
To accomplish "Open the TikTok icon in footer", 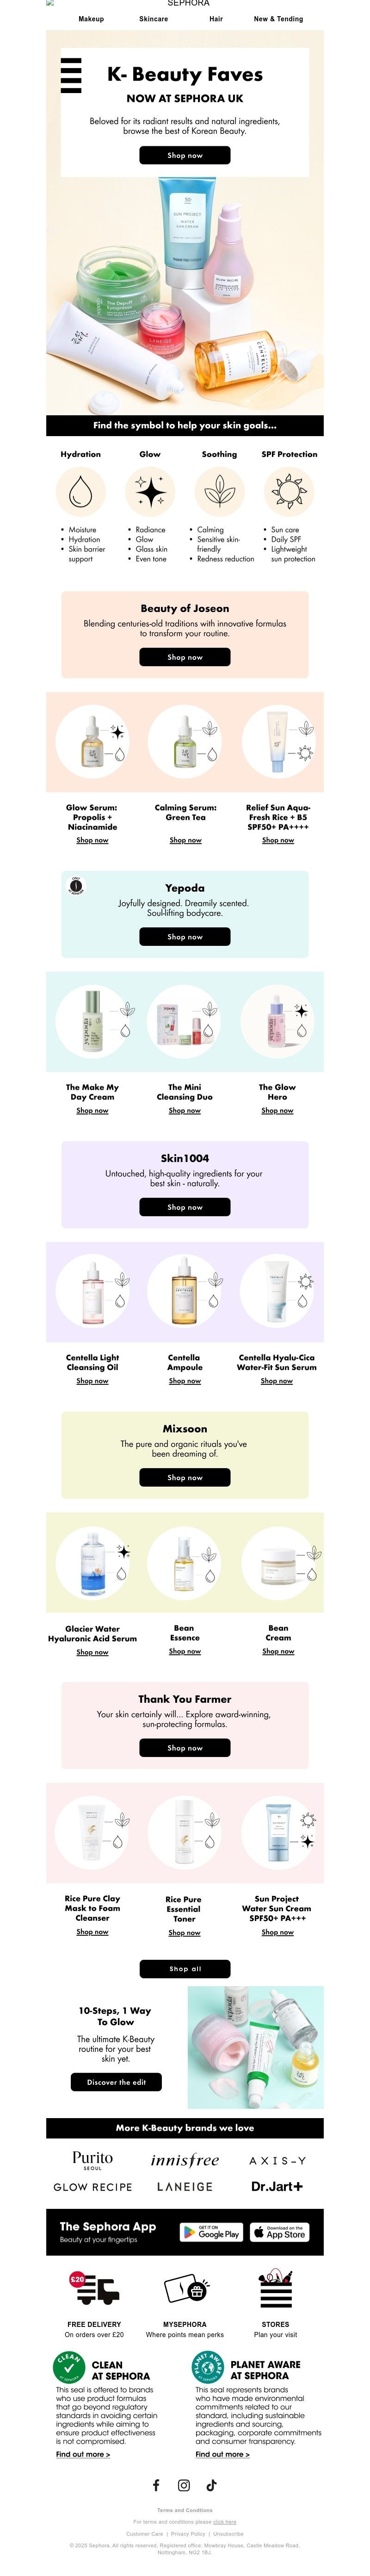I will pos(211,2484).
